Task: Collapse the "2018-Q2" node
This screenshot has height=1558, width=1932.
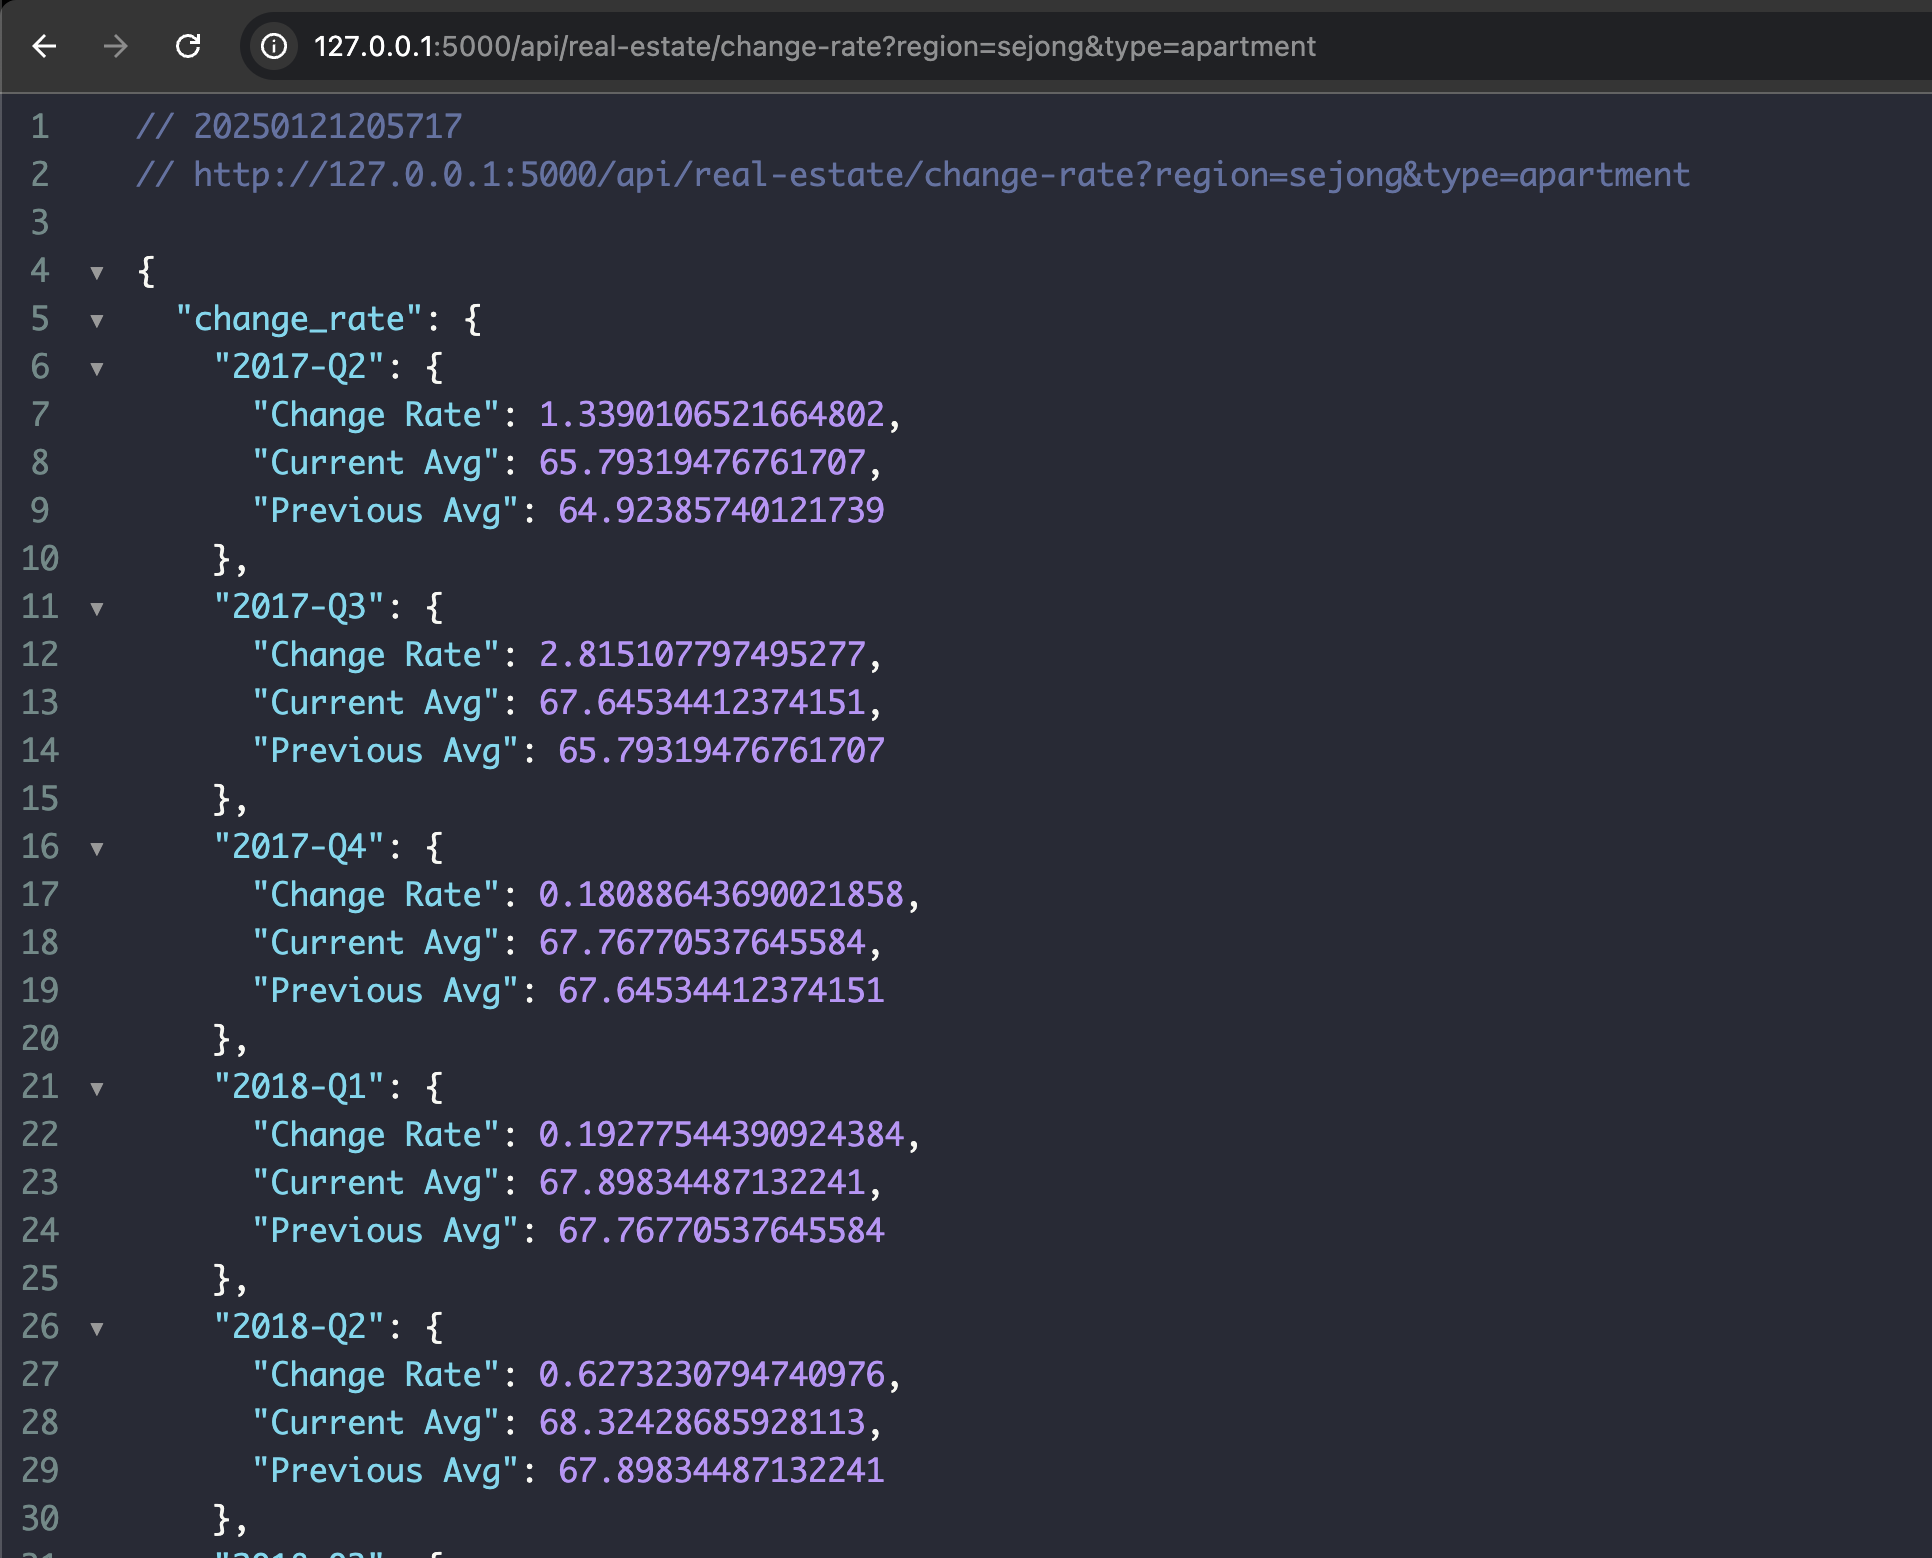Action: [x=97, y=1328]
